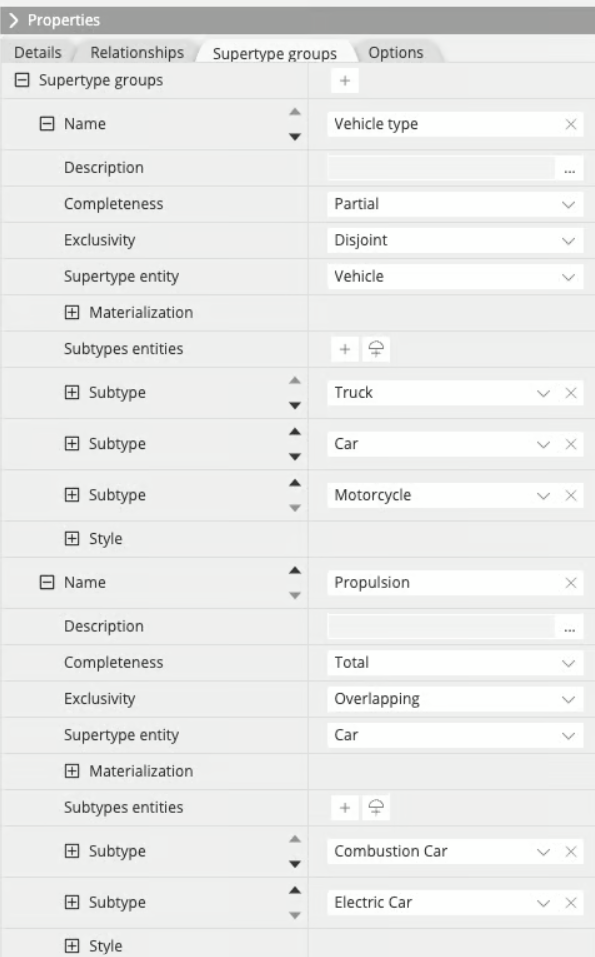
Task: Collapse the Supertype groups root node
Action: (22, 80)
